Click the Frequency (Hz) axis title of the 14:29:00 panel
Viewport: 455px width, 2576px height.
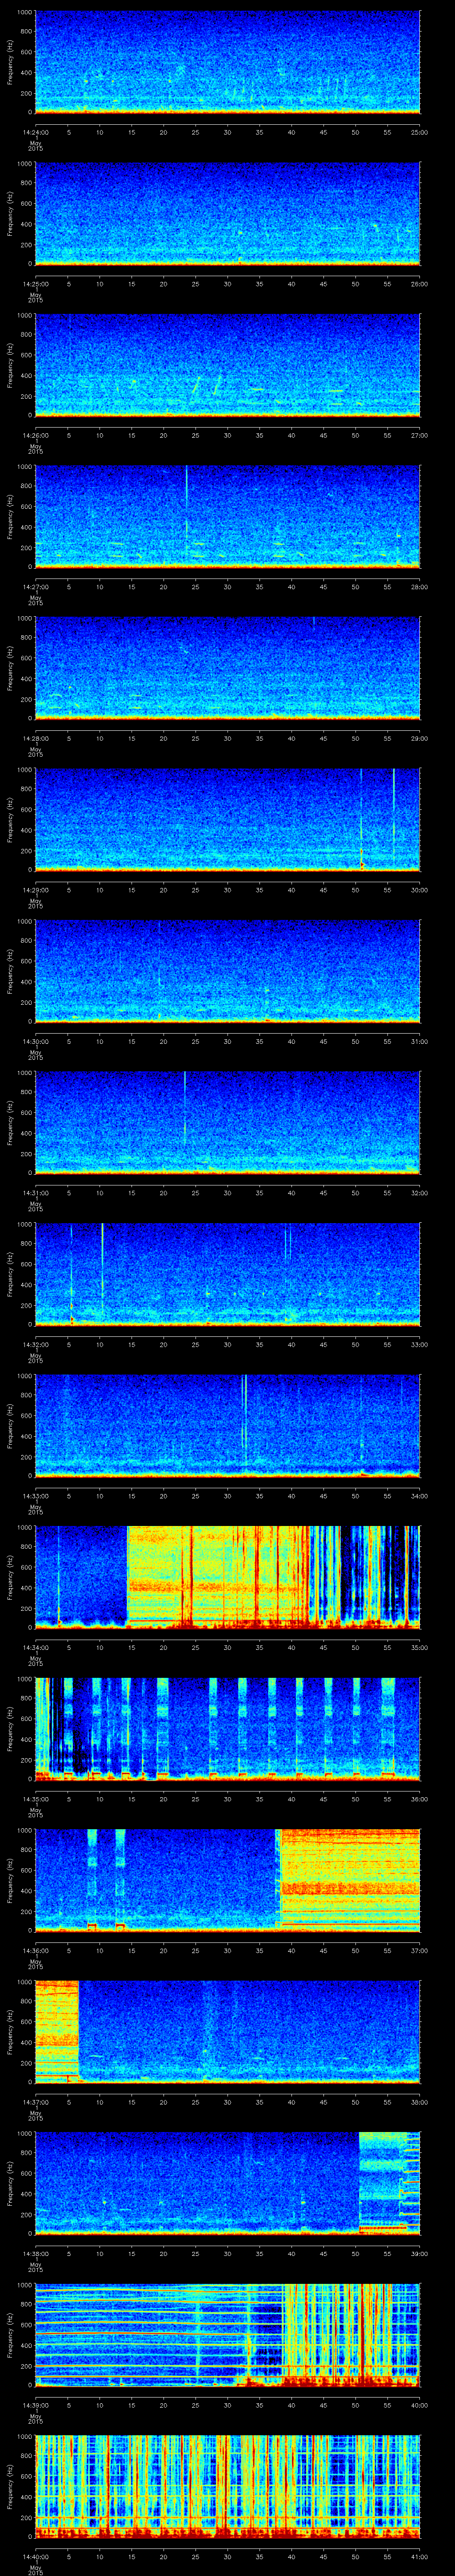coord(11,819)
